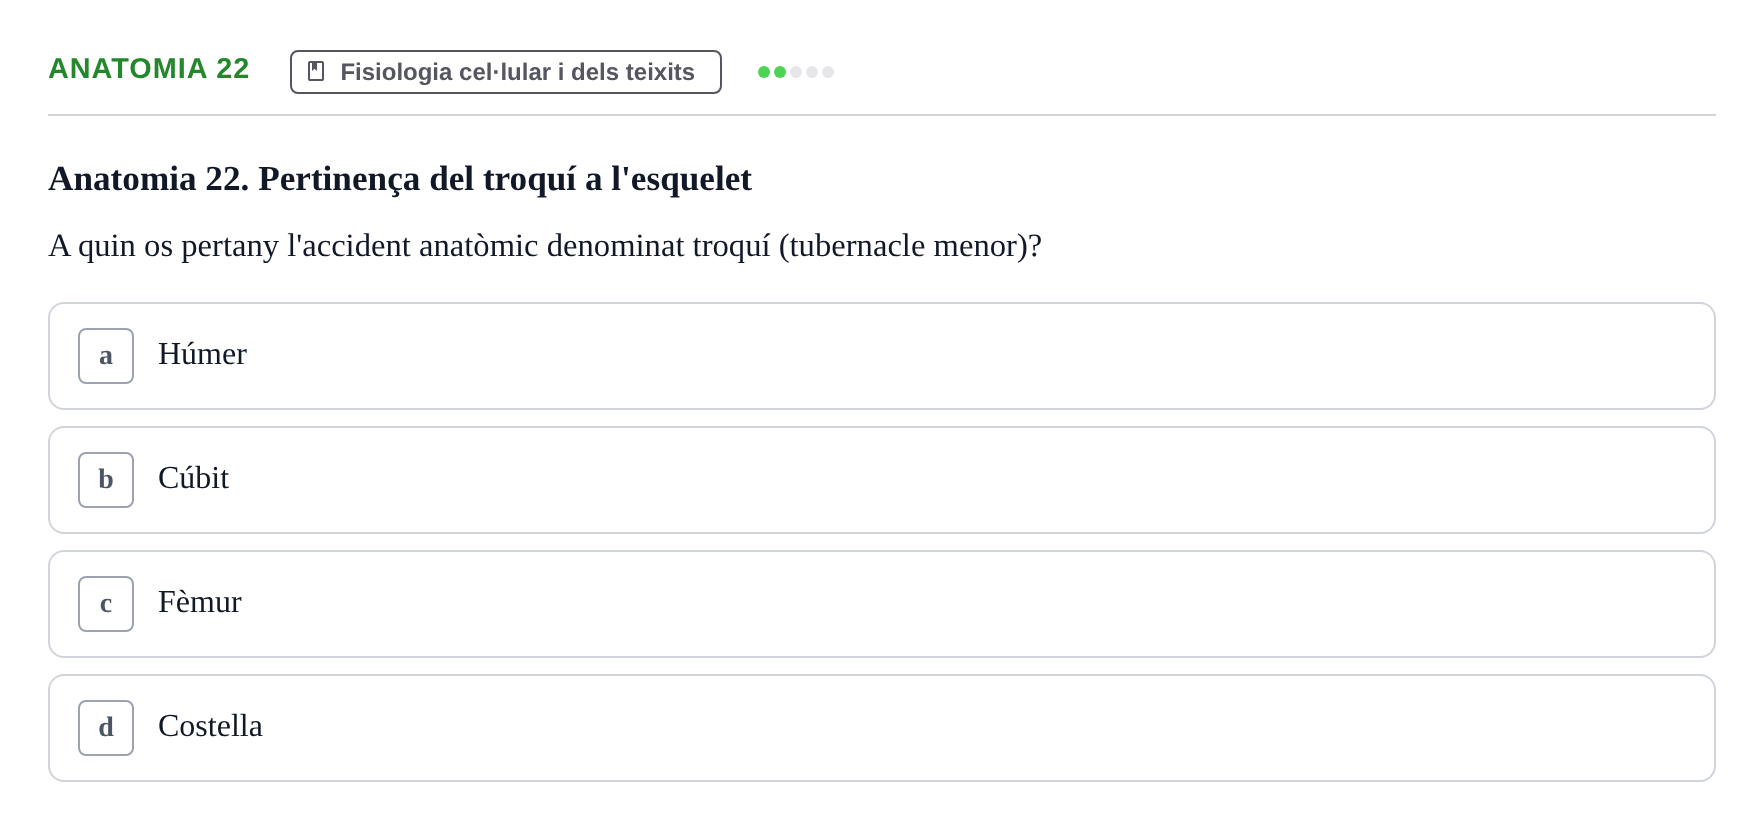Screen dimensions: 1764x832
Task: Select letter badge 'b' for Cúbit
Action: (x=106, y=480)
